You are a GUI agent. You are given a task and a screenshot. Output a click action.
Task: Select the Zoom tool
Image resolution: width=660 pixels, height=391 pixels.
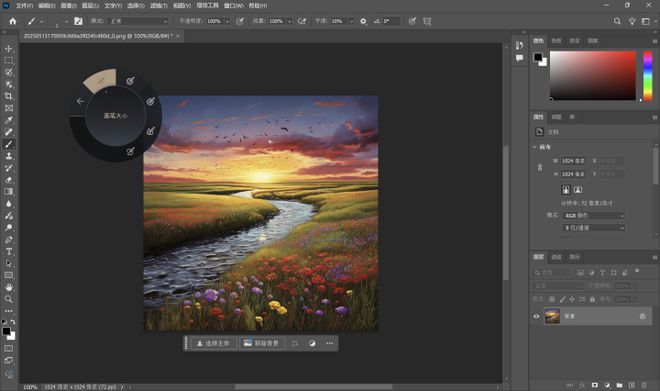click(x=8, y=299)
